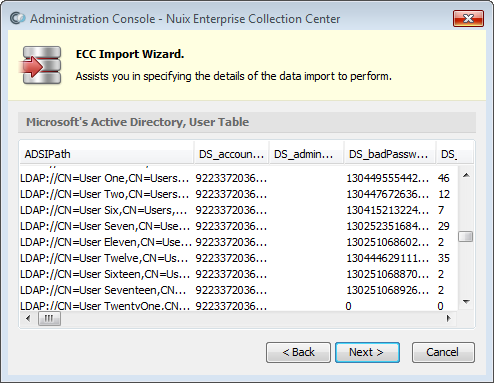Screen dimensions: 494x383
Task: Click the Next > button
Action: click(367, 352)
